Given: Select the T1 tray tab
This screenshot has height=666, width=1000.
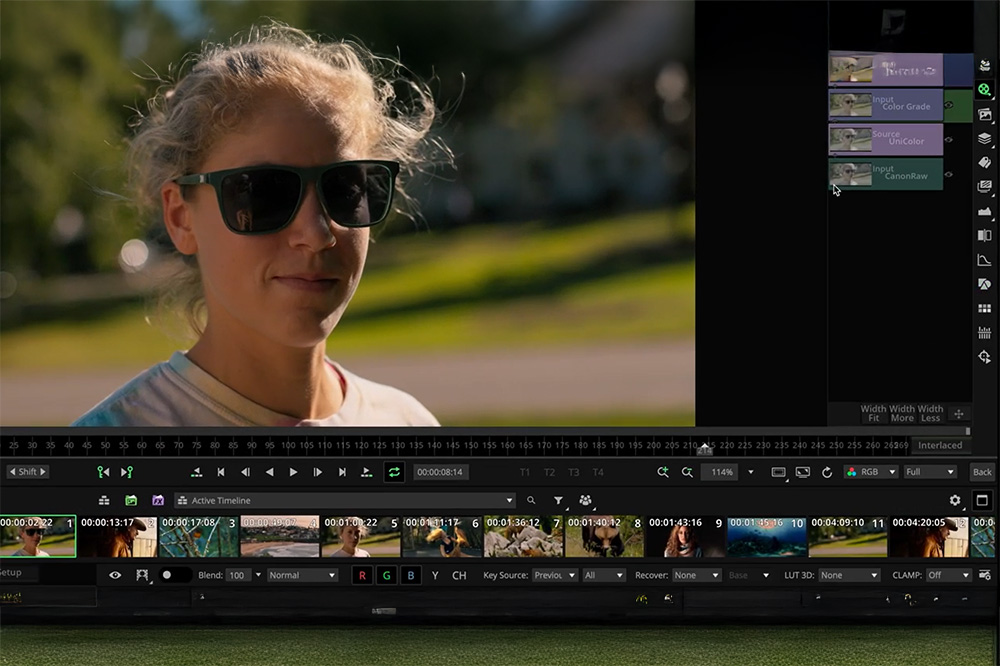Looking at the screenshot, I should 525,472.
